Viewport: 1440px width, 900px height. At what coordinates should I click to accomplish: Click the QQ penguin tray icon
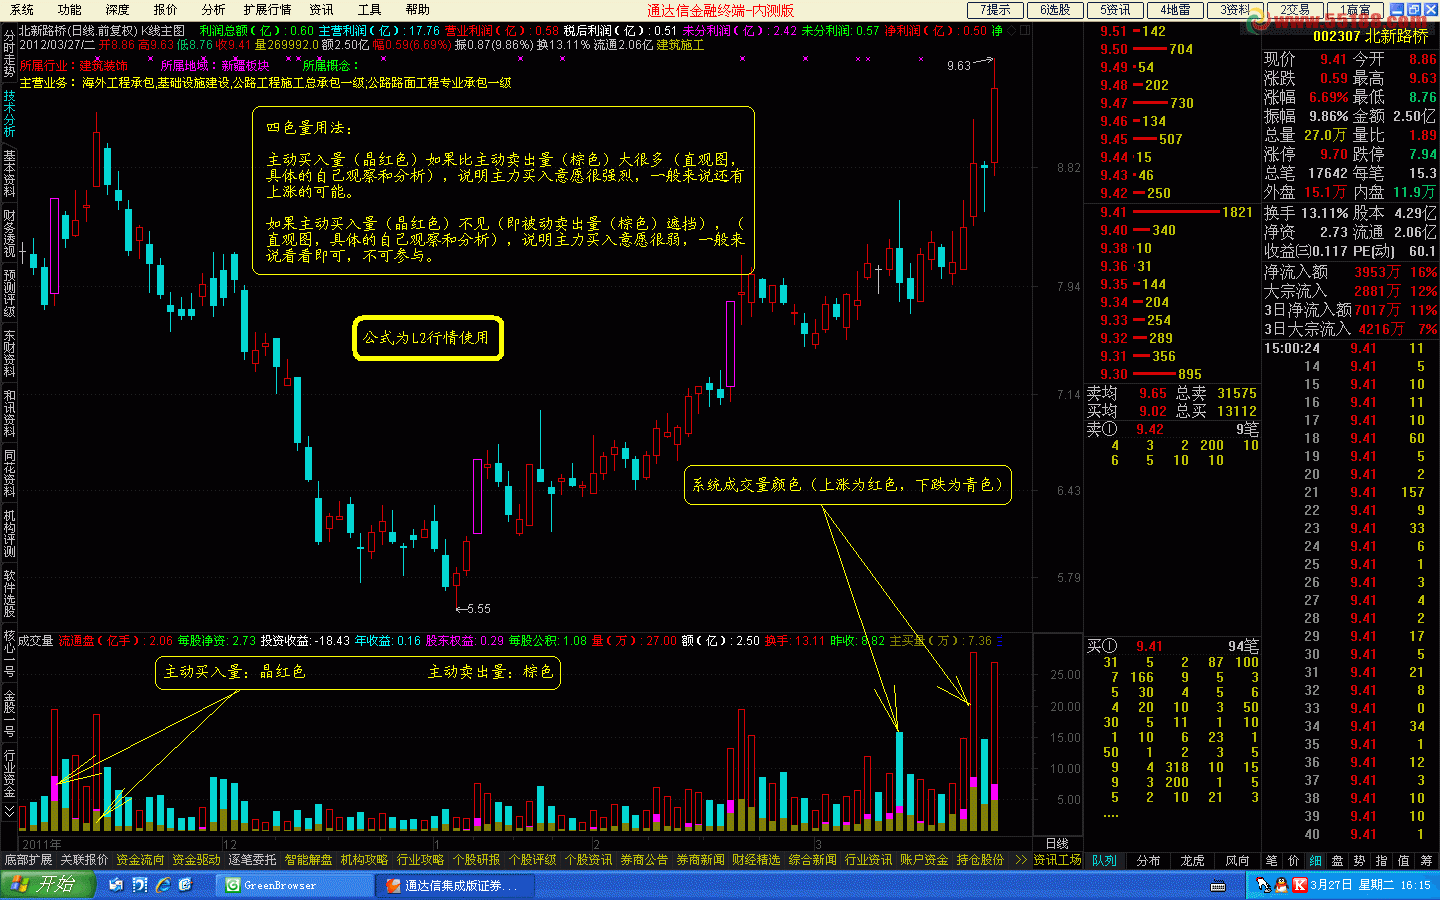click(1280, 885)
